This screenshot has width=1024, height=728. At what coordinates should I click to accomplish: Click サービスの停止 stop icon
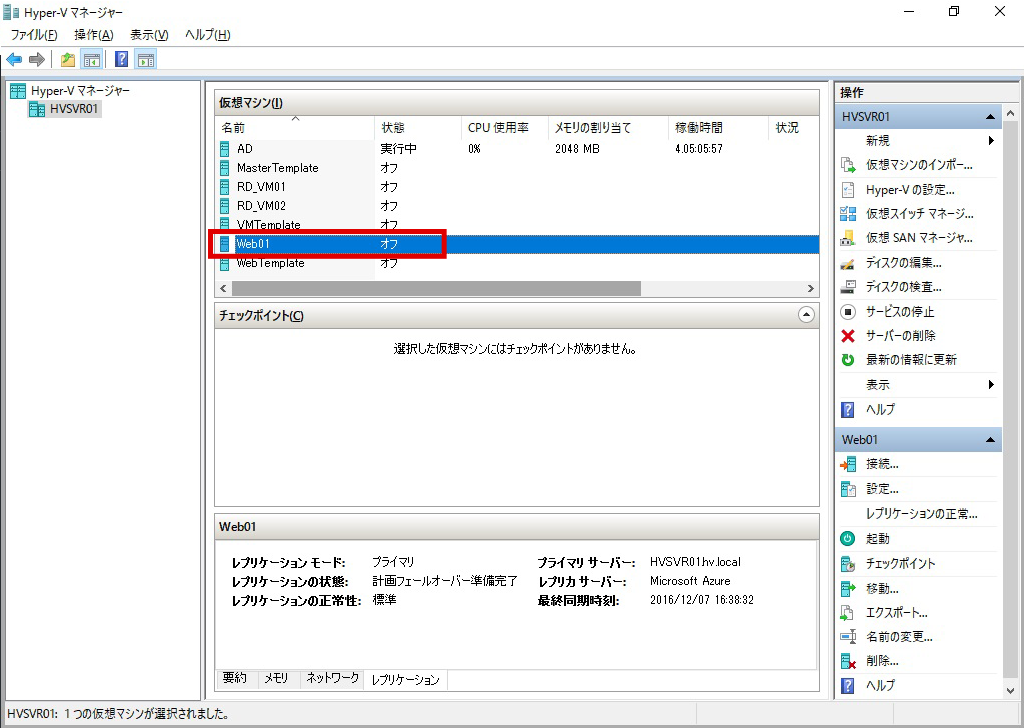(x=848, y=311)
